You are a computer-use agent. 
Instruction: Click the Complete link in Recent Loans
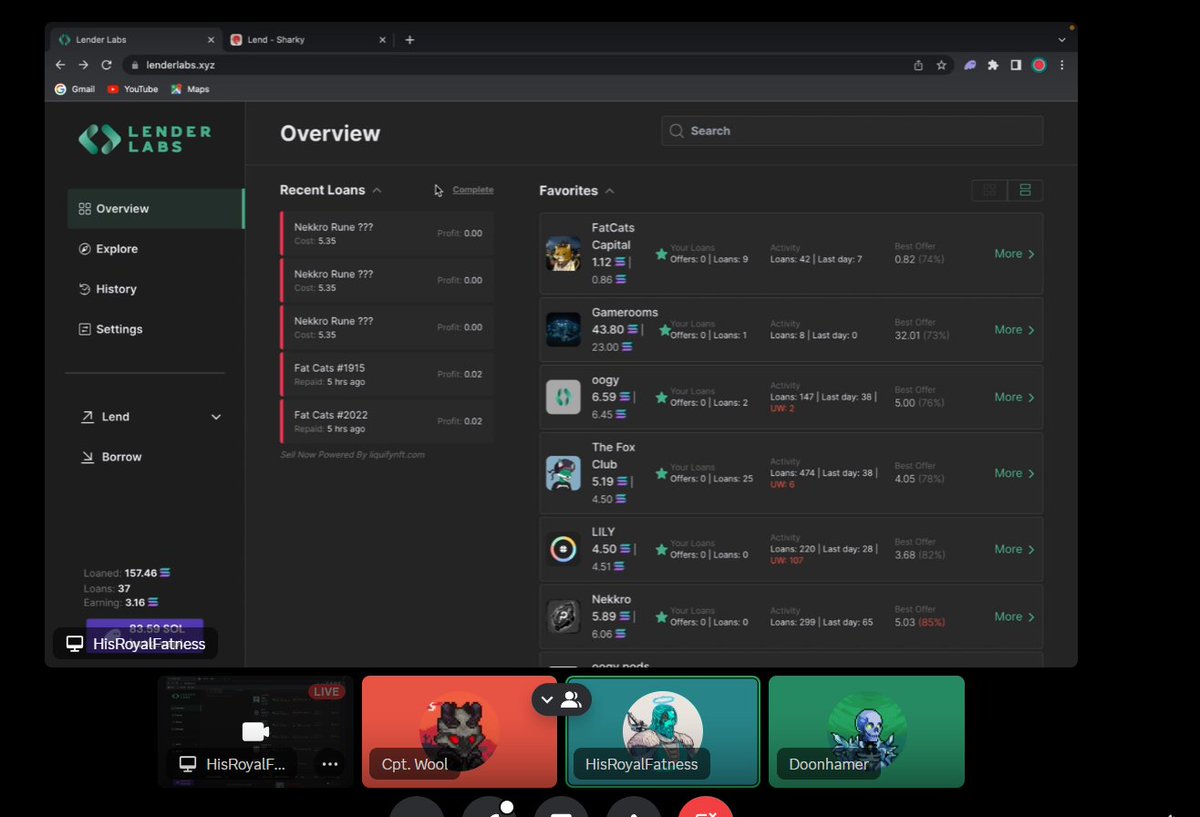point(473,190)
